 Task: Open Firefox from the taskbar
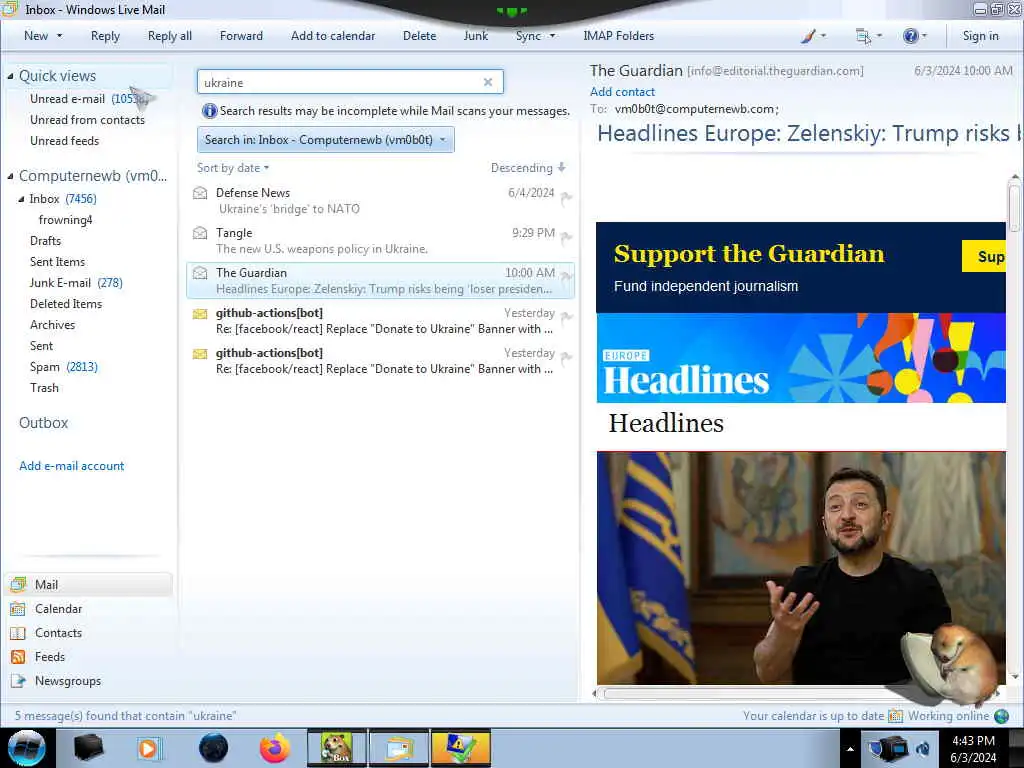(x=274, y=748)
